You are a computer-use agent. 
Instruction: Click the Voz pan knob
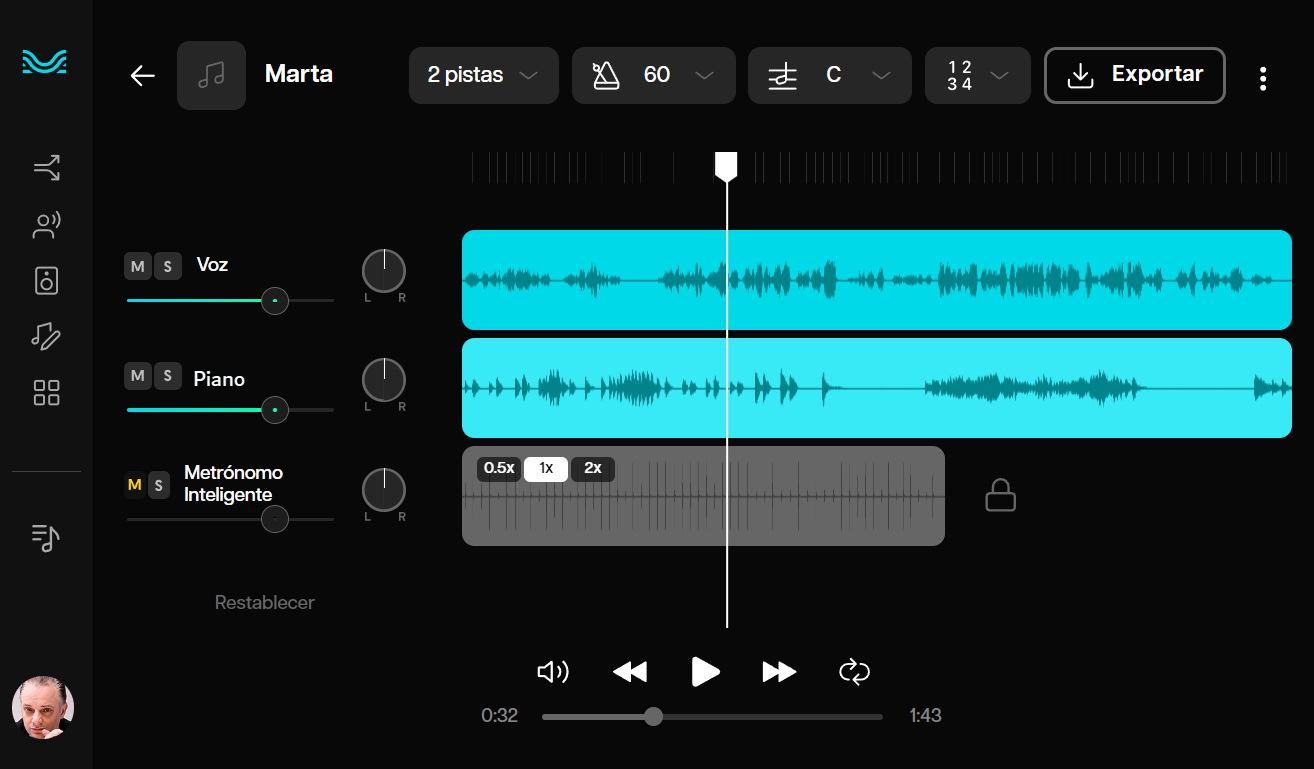384,271
